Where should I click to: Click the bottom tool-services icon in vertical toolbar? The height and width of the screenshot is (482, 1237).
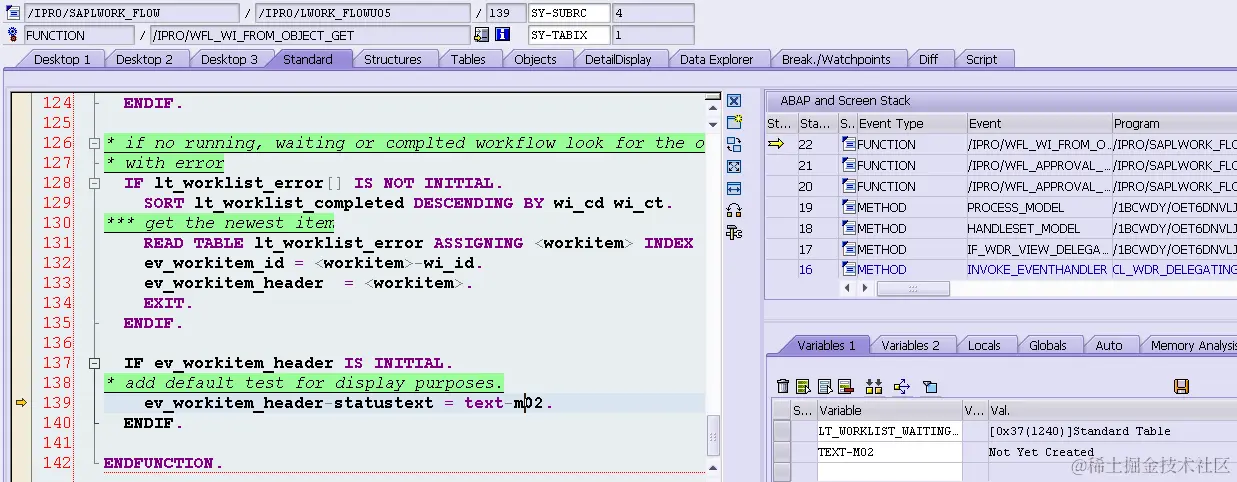point(734,232)
